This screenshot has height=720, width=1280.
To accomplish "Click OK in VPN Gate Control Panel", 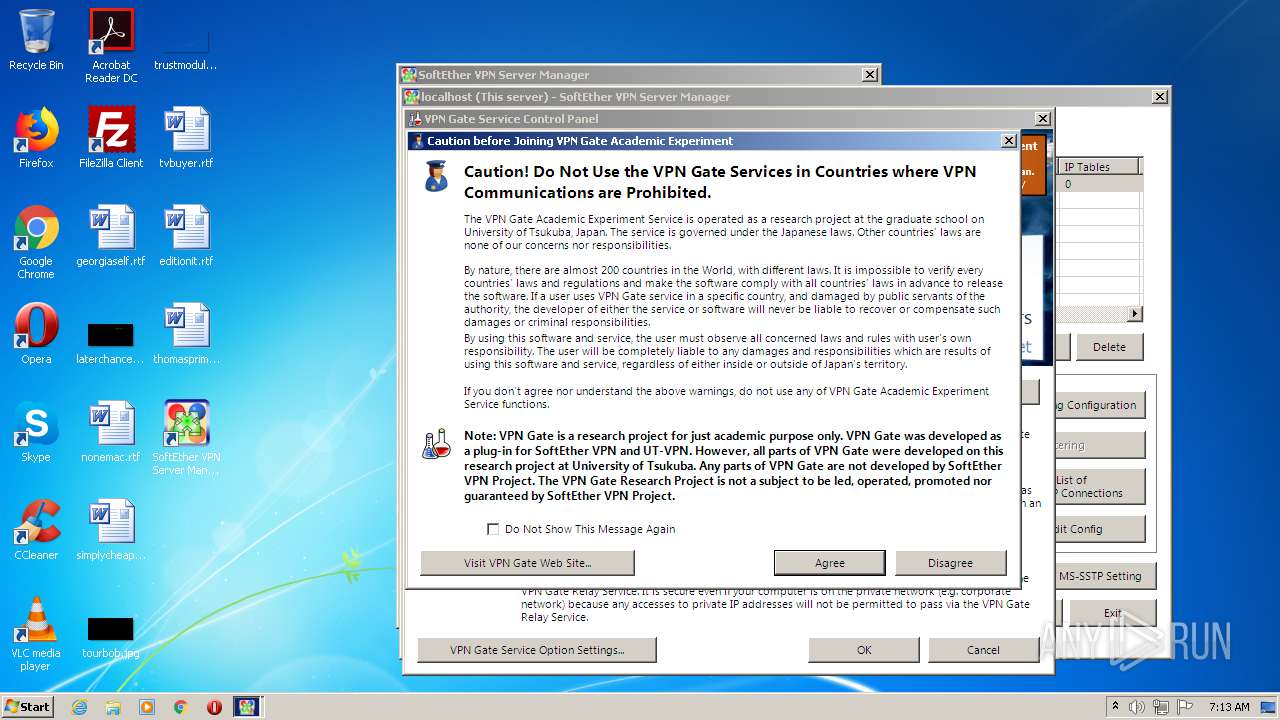I will [864, 650].
